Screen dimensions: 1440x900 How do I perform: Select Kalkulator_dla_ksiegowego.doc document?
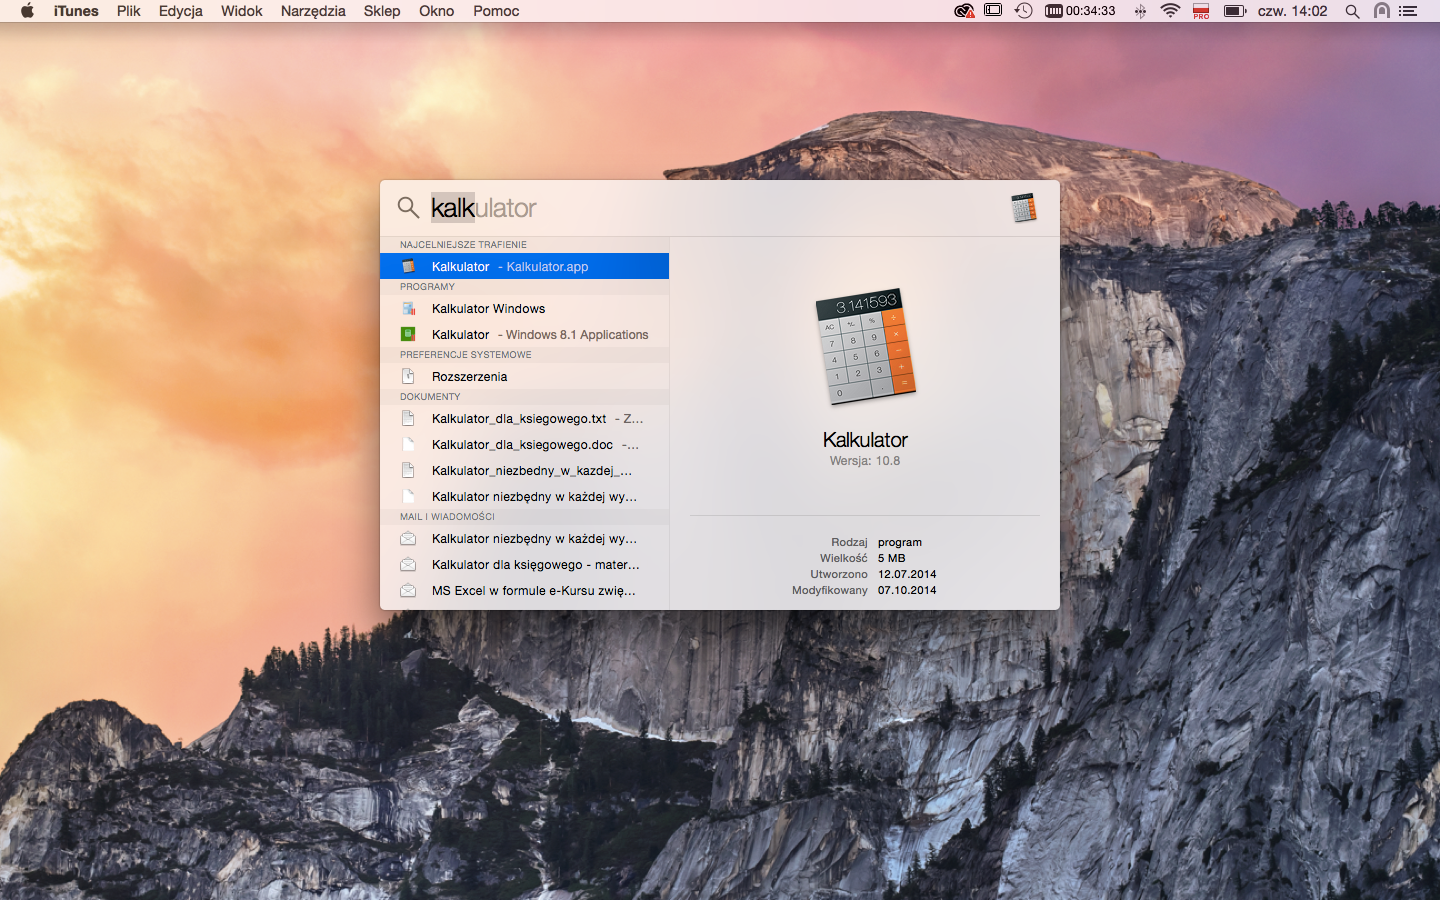524,444
